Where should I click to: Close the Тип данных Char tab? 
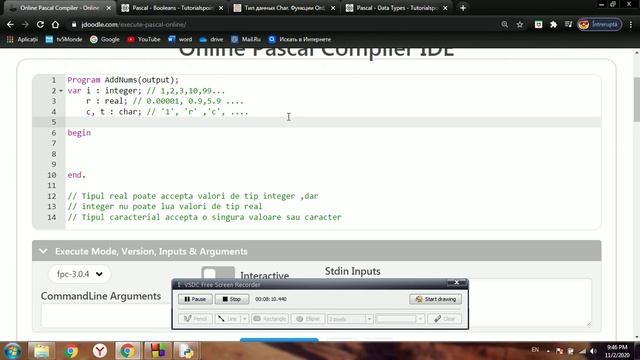(x=333, y=8)
